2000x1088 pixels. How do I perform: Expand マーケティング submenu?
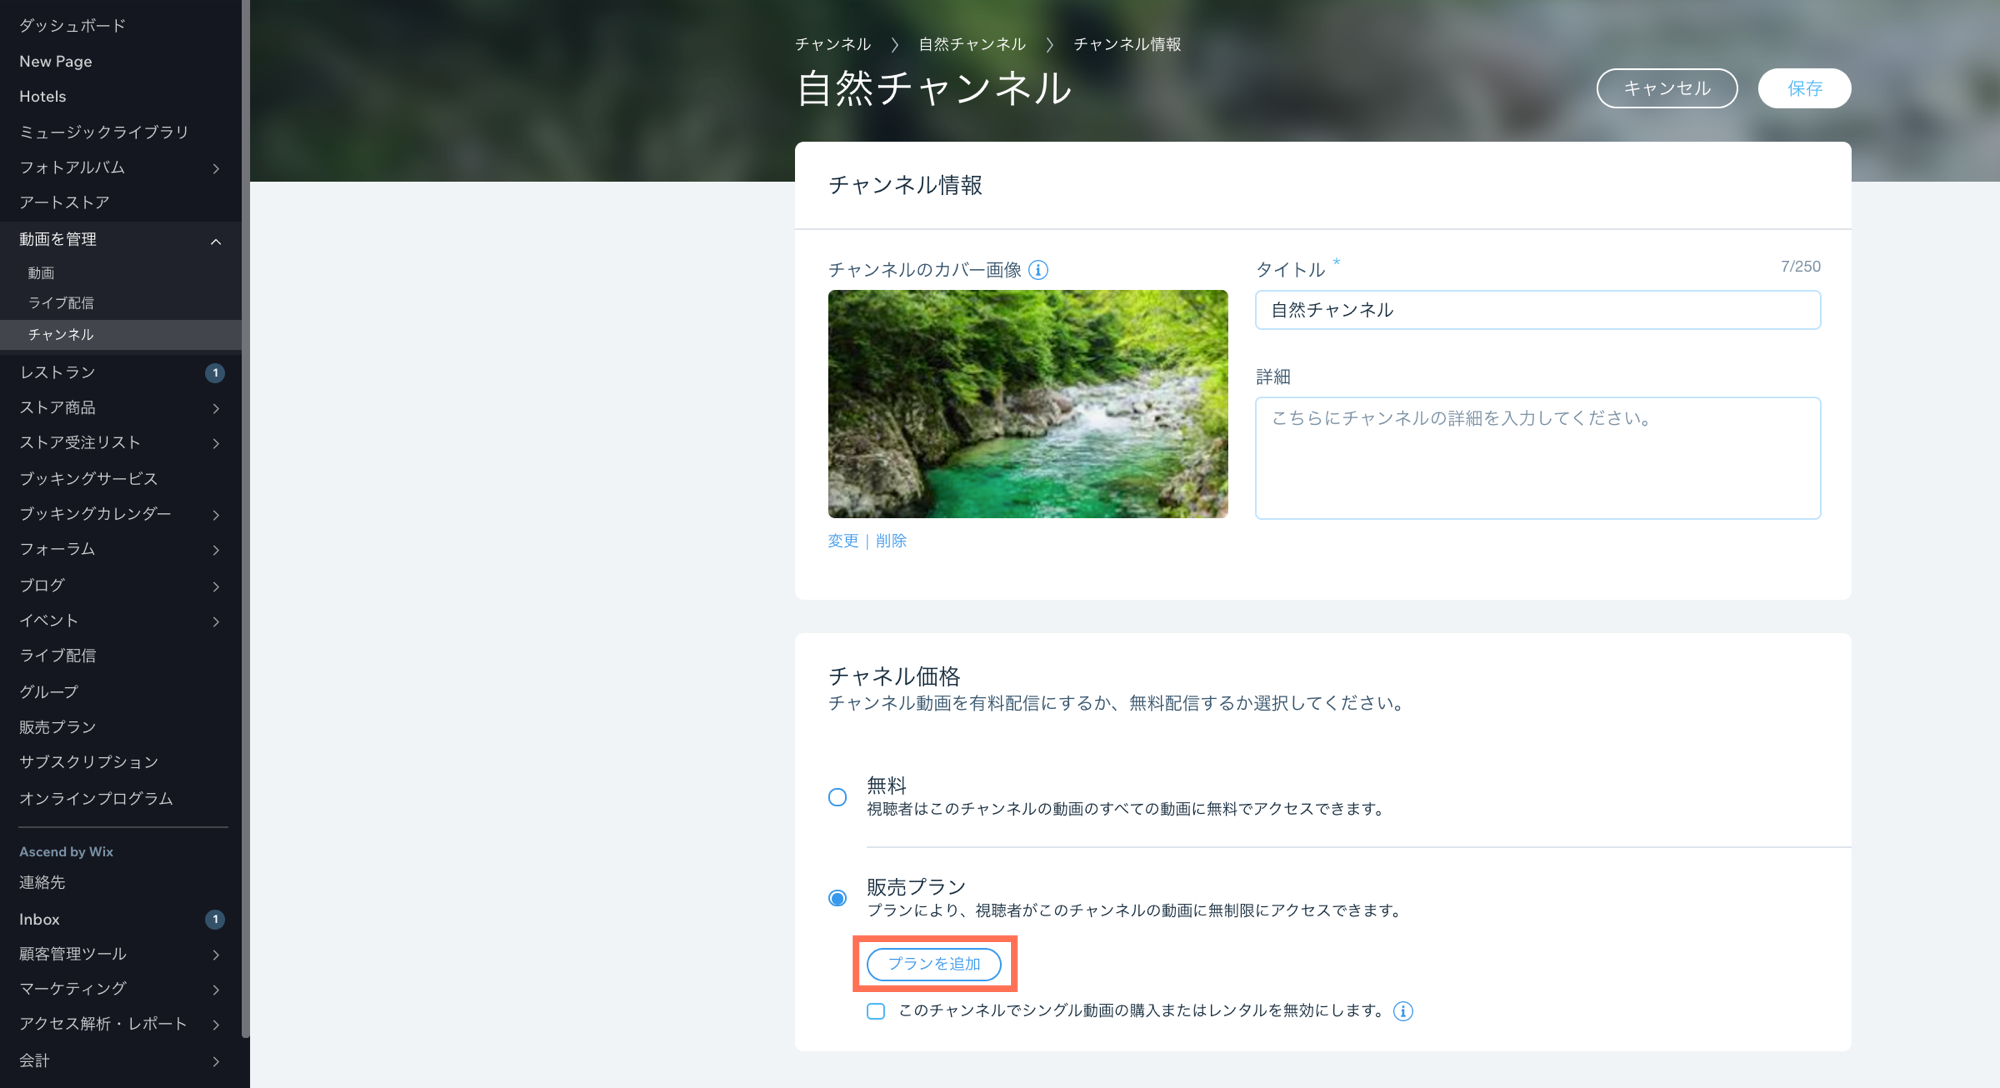[216, 989]
